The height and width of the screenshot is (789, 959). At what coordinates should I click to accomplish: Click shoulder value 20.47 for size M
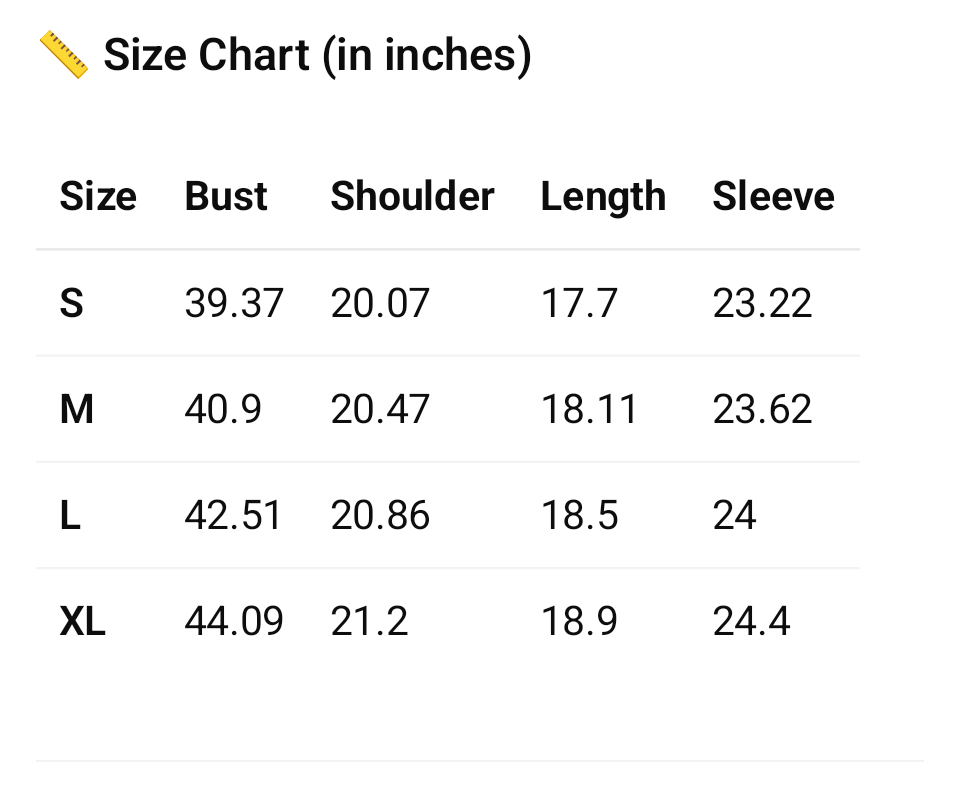click(x=380, y=409)
